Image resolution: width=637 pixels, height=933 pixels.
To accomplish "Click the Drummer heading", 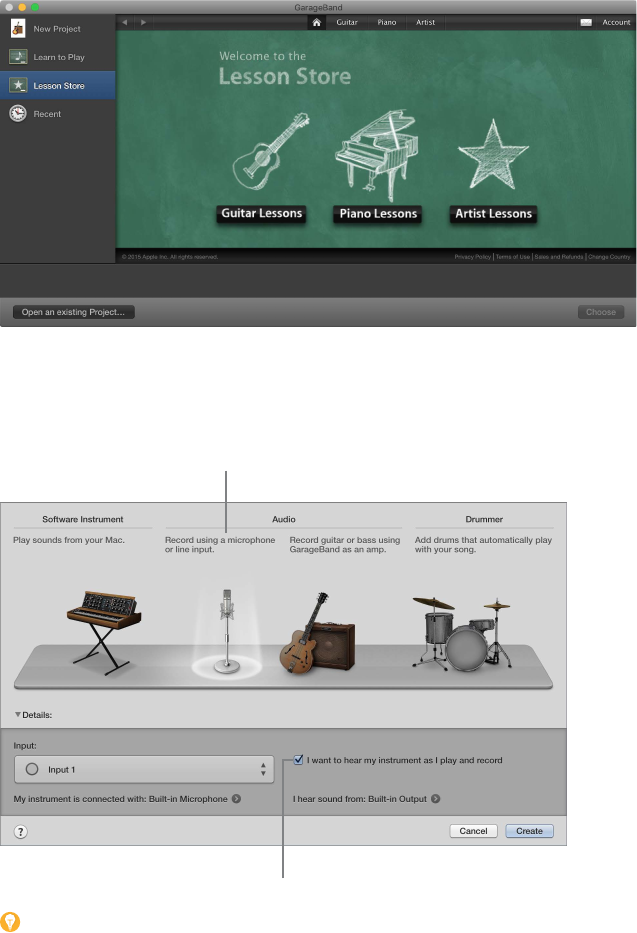I will [x=484, y=519].
